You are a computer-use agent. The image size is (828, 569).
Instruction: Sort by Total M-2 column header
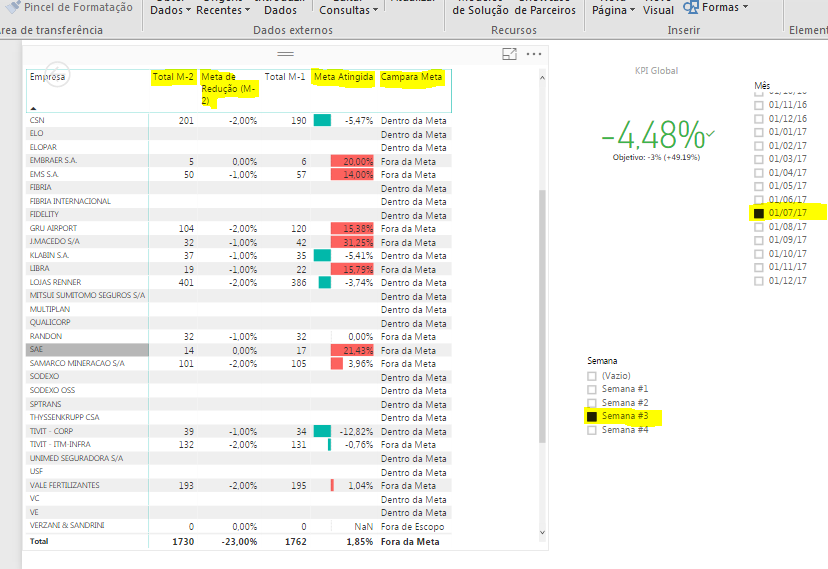(x=173, y=77)
